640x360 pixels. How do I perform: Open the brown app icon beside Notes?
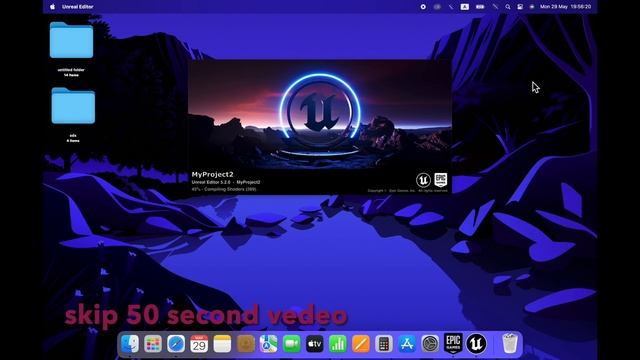245,344
